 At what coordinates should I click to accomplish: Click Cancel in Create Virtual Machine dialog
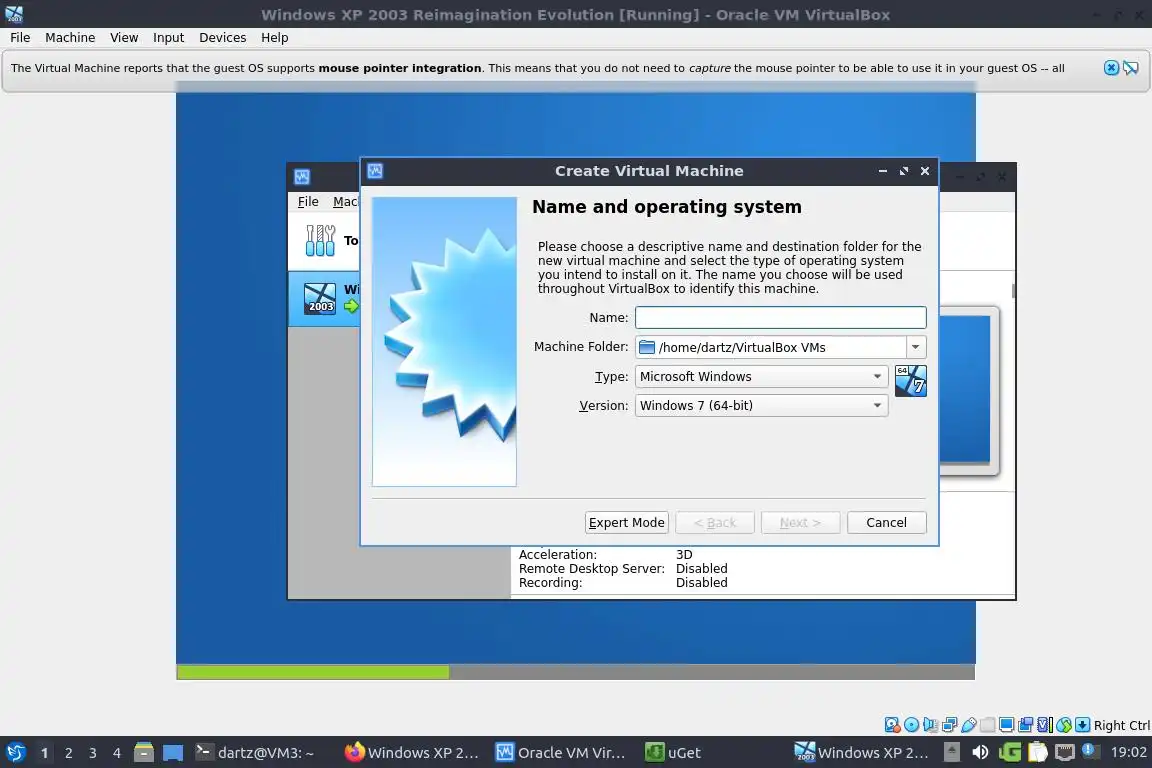click(x=886, y=523)
